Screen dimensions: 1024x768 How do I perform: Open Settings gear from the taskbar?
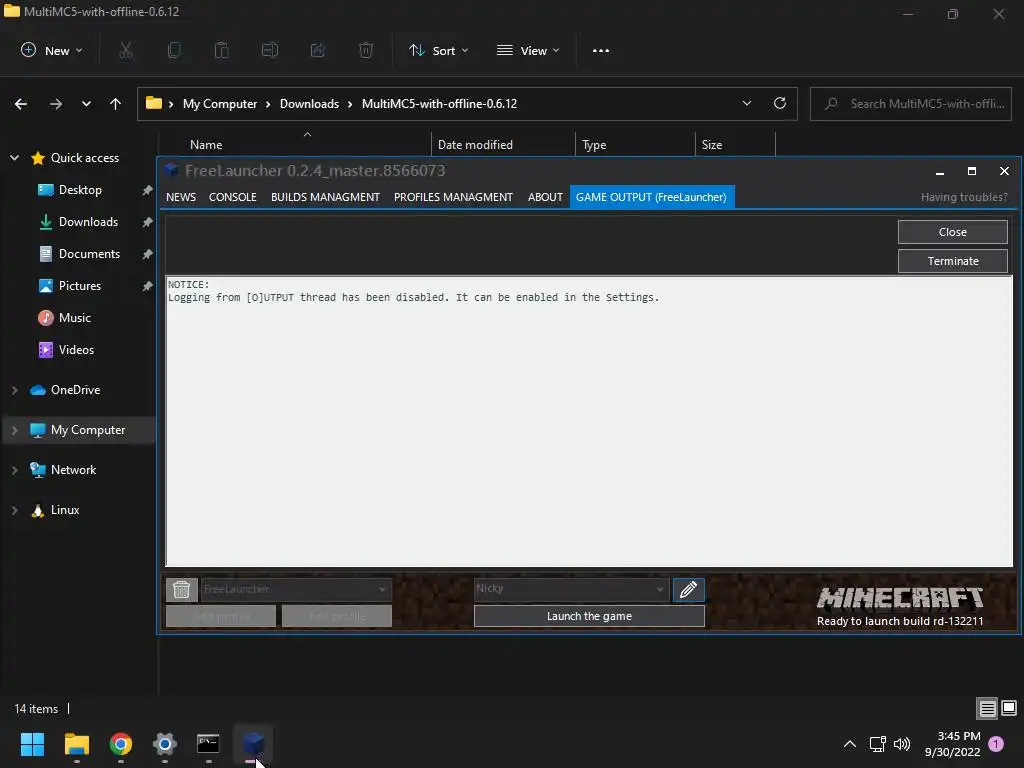pyautogui.click(x=165, y=744)
